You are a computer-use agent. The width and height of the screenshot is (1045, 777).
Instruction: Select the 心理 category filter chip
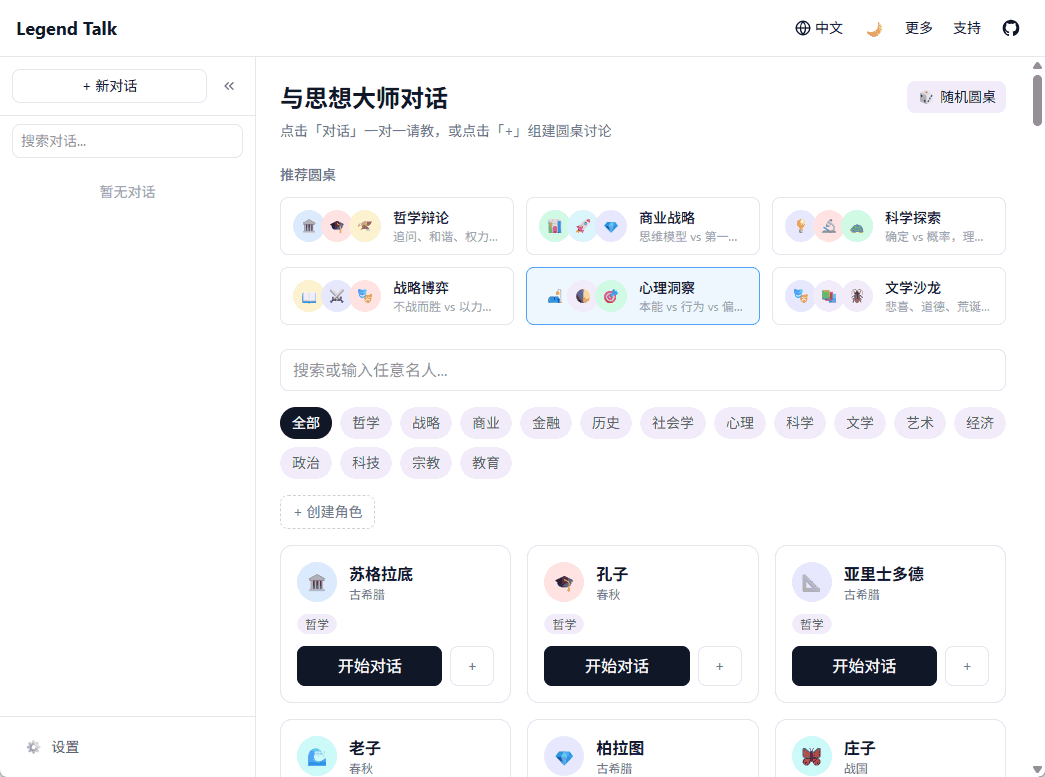pyautogui.click(x=740, y=423)
